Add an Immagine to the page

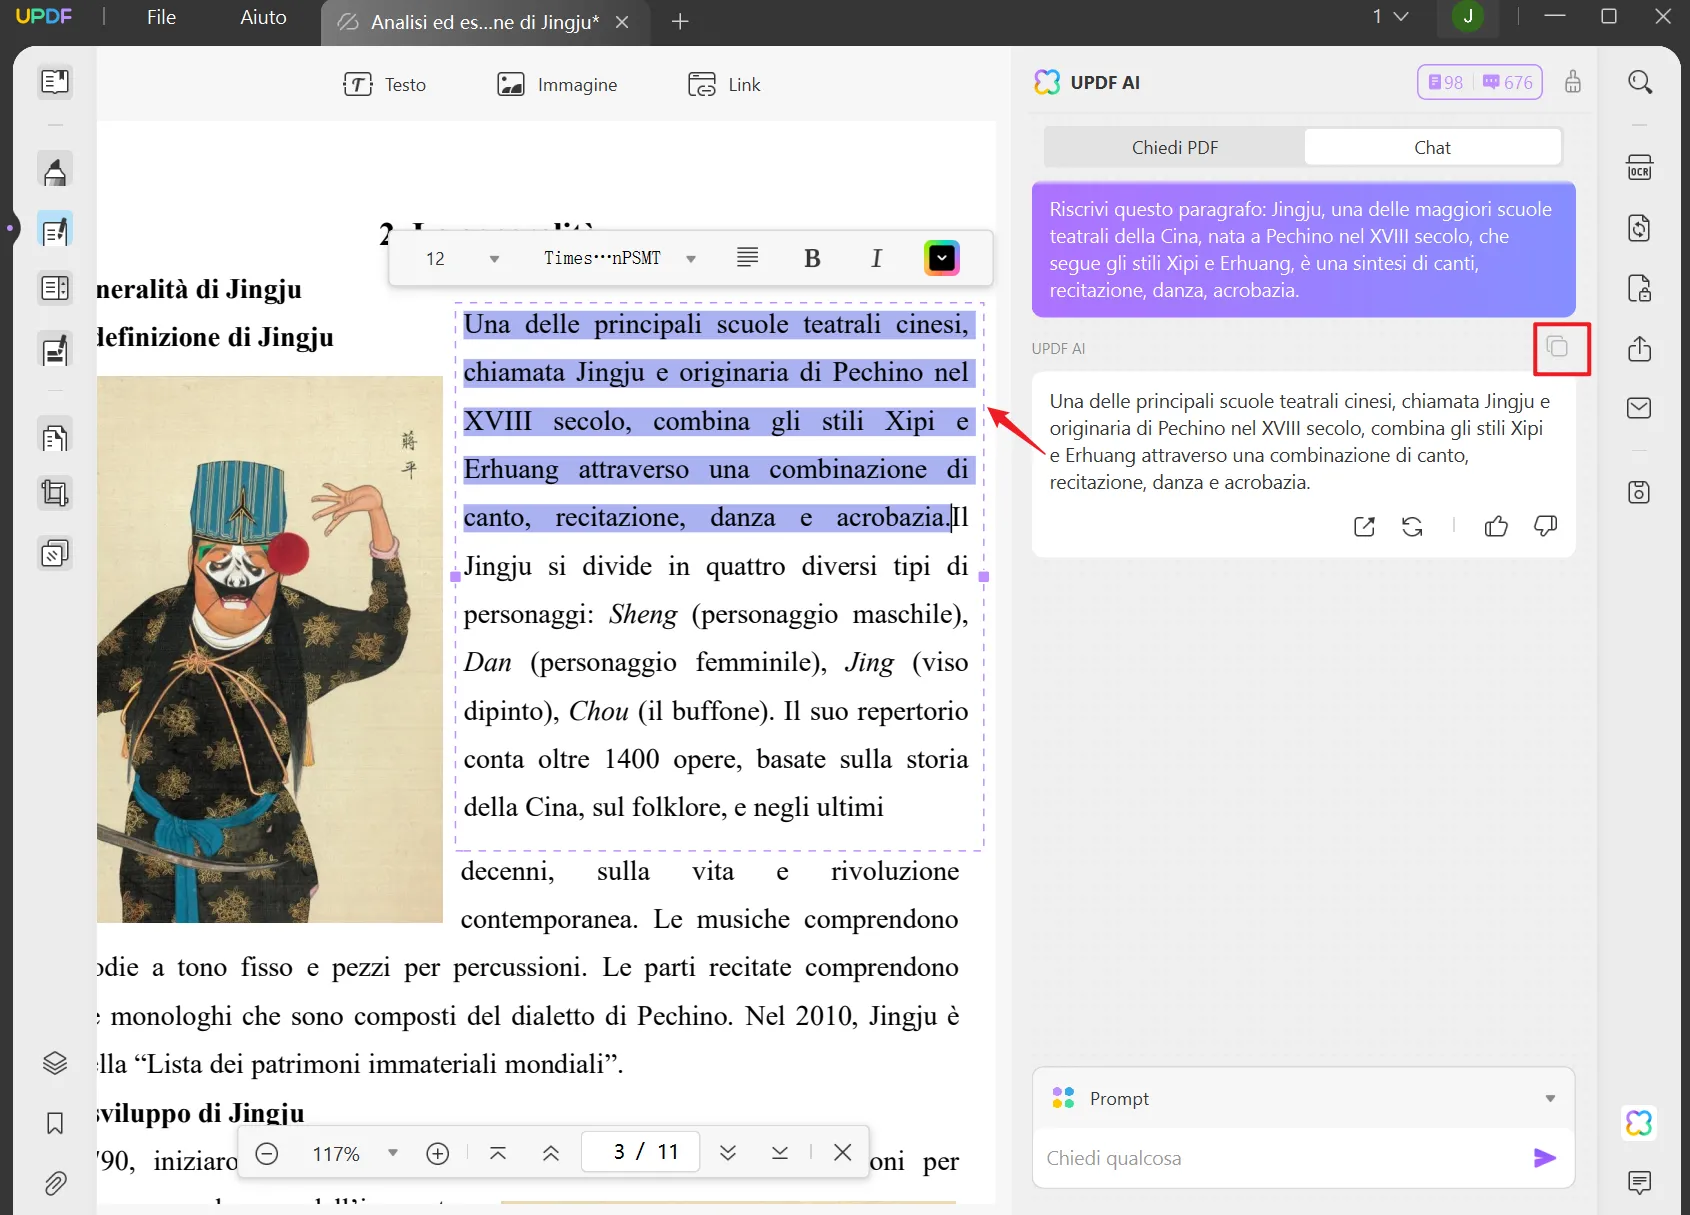point(557,85)
